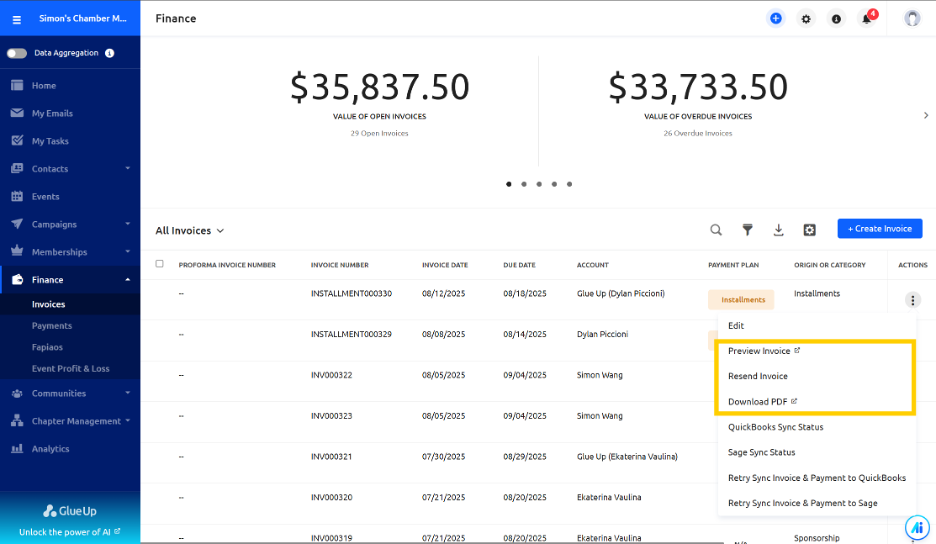The height and width of the screenshot is (544, 936).
Task: Click the info circle icon in header
Action: coord(836,19)
